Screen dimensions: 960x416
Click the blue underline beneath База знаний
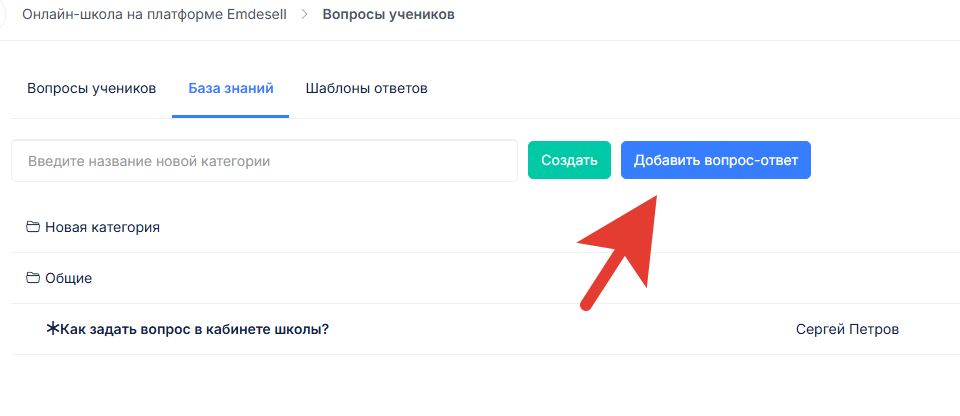tap(230, 116)
